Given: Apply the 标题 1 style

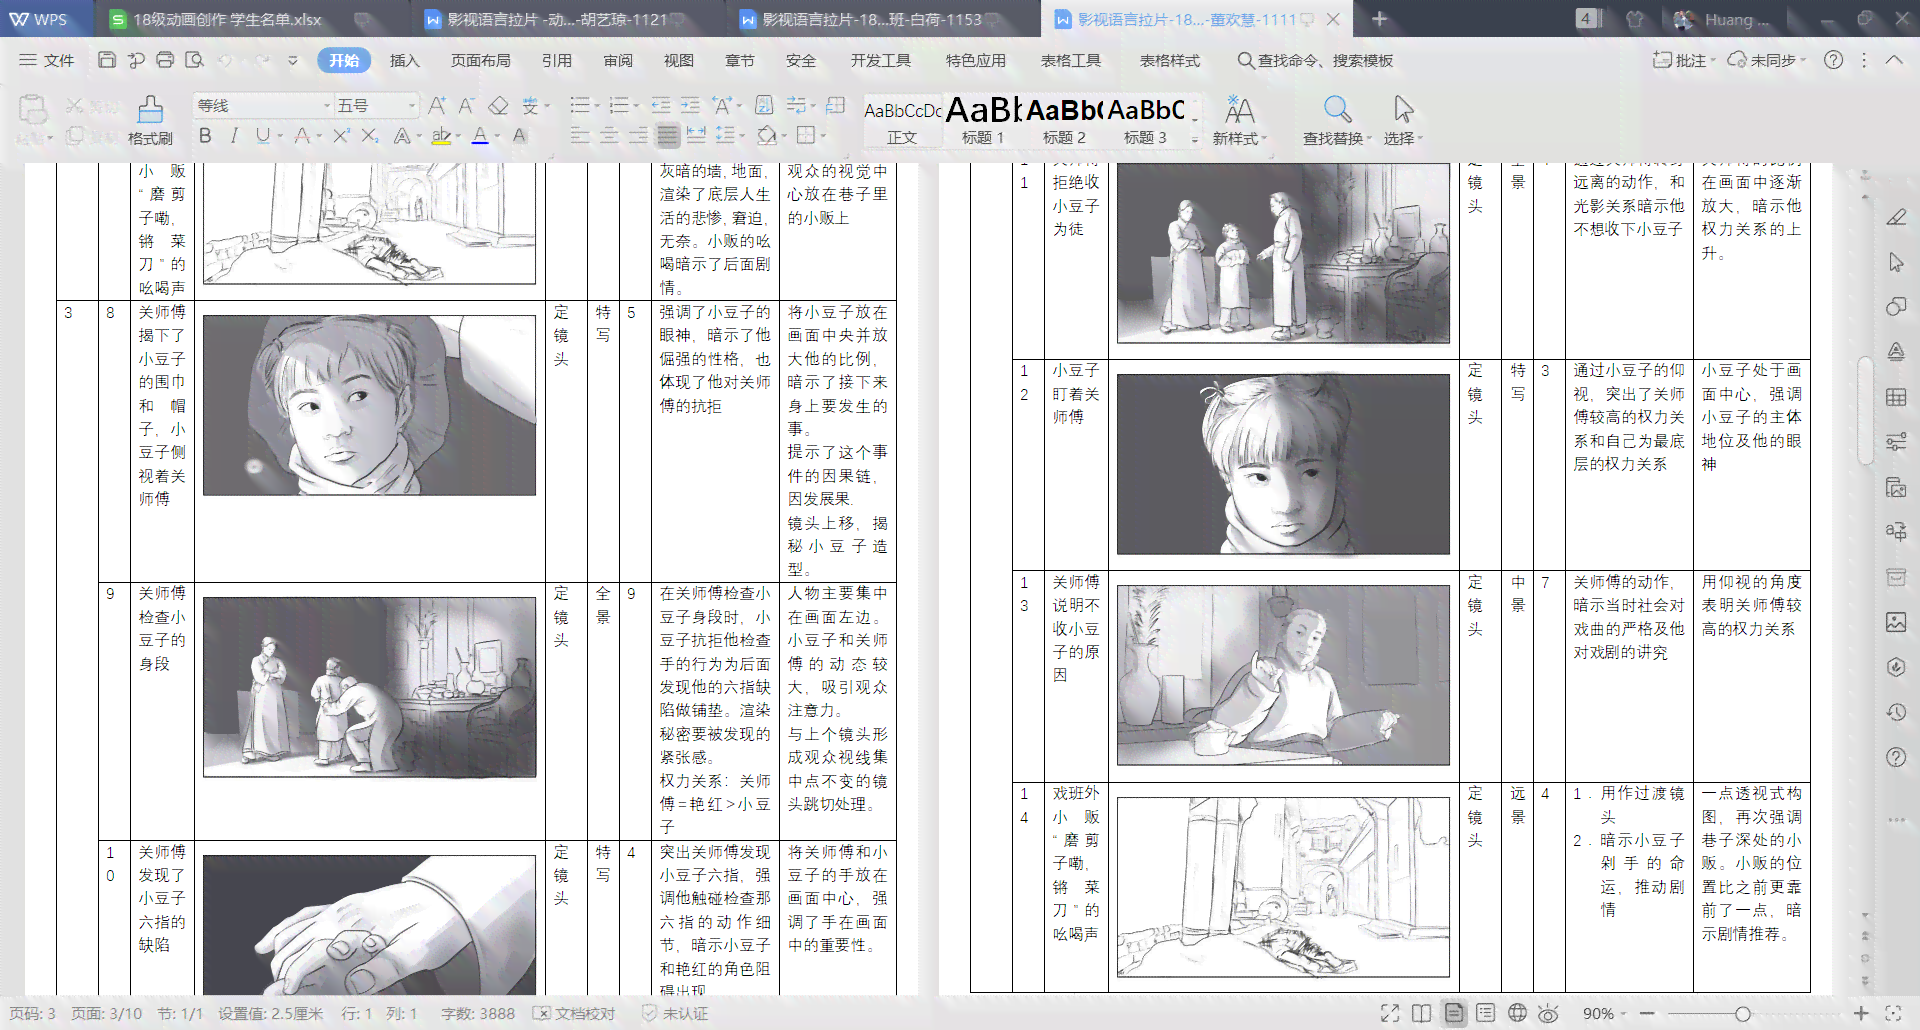Looking at the screenshot, I should 983,121.
